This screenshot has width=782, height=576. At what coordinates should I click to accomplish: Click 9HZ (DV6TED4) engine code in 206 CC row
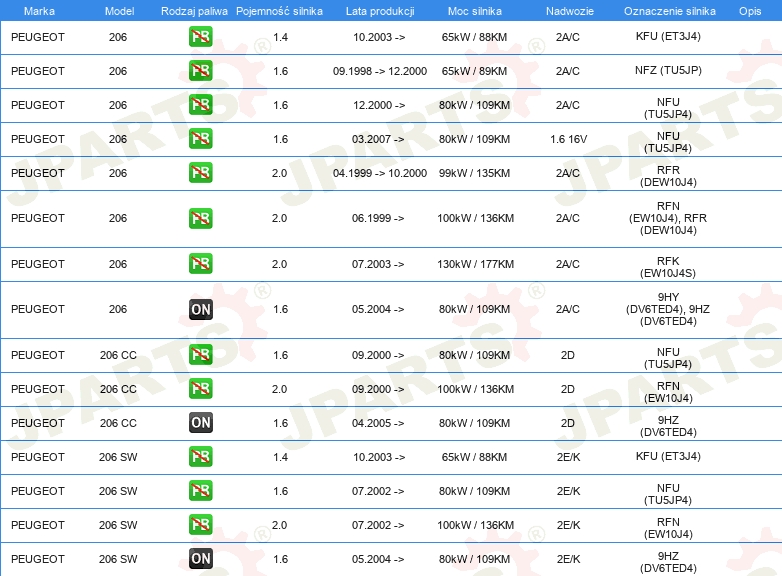[668, 426]
